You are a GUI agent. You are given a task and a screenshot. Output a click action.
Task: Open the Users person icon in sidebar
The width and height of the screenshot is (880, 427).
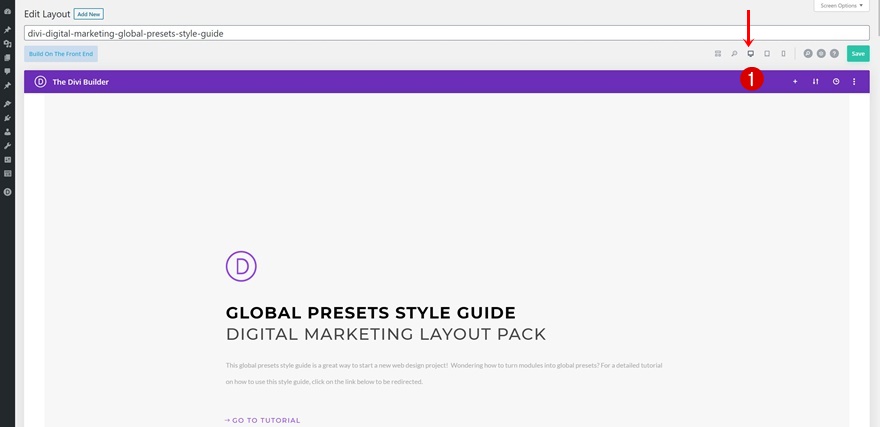coord(7,132)
